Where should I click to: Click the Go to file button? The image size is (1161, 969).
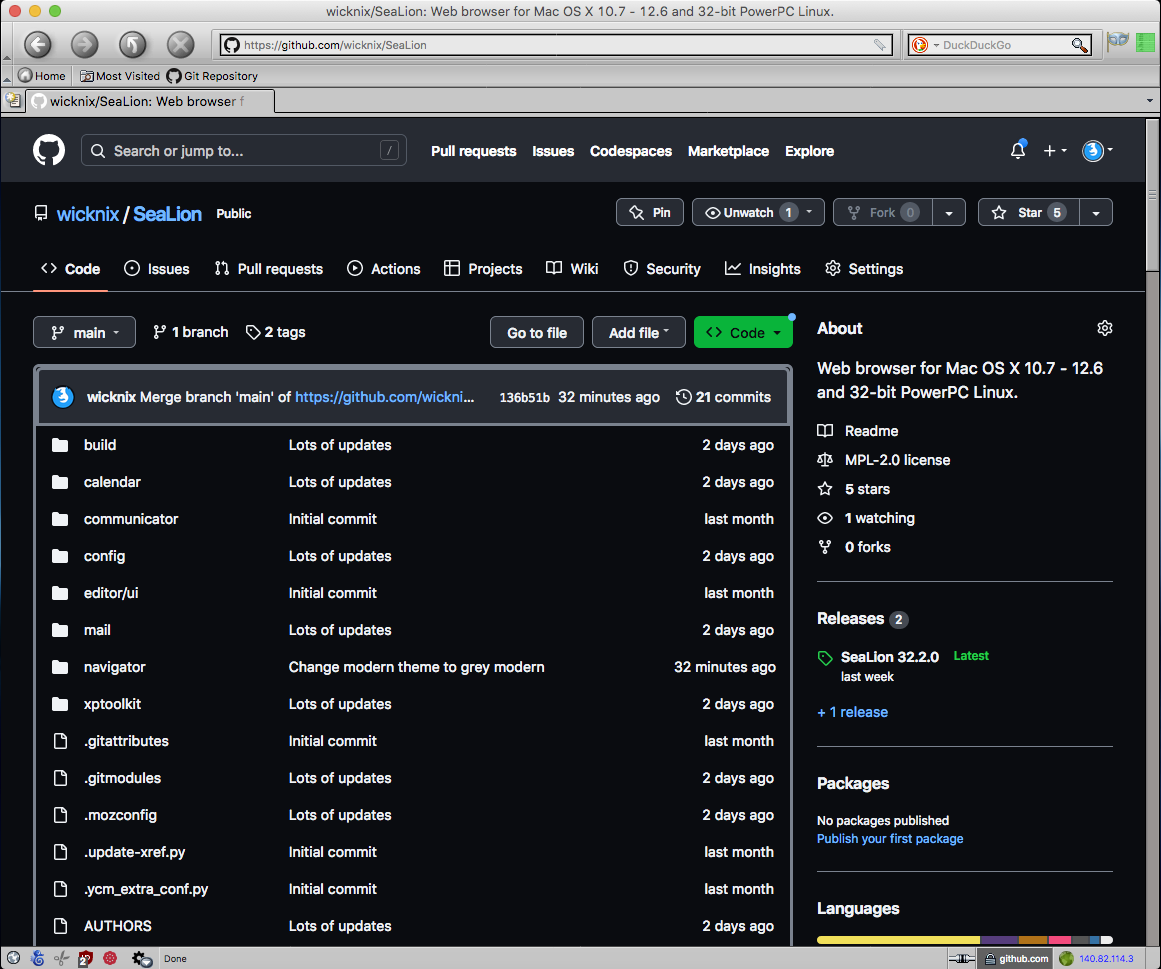coord(537,332)
